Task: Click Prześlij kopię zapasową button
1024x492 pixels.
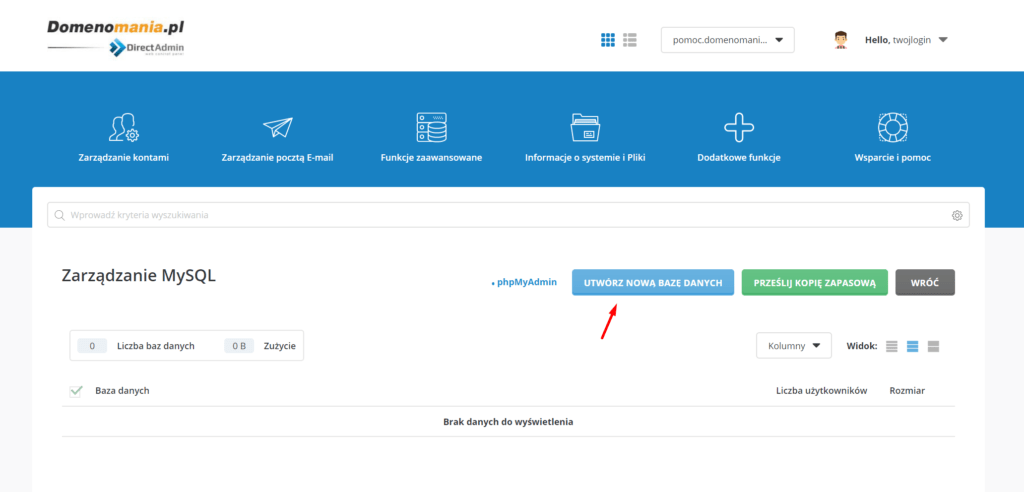Action: coord(814,282)
